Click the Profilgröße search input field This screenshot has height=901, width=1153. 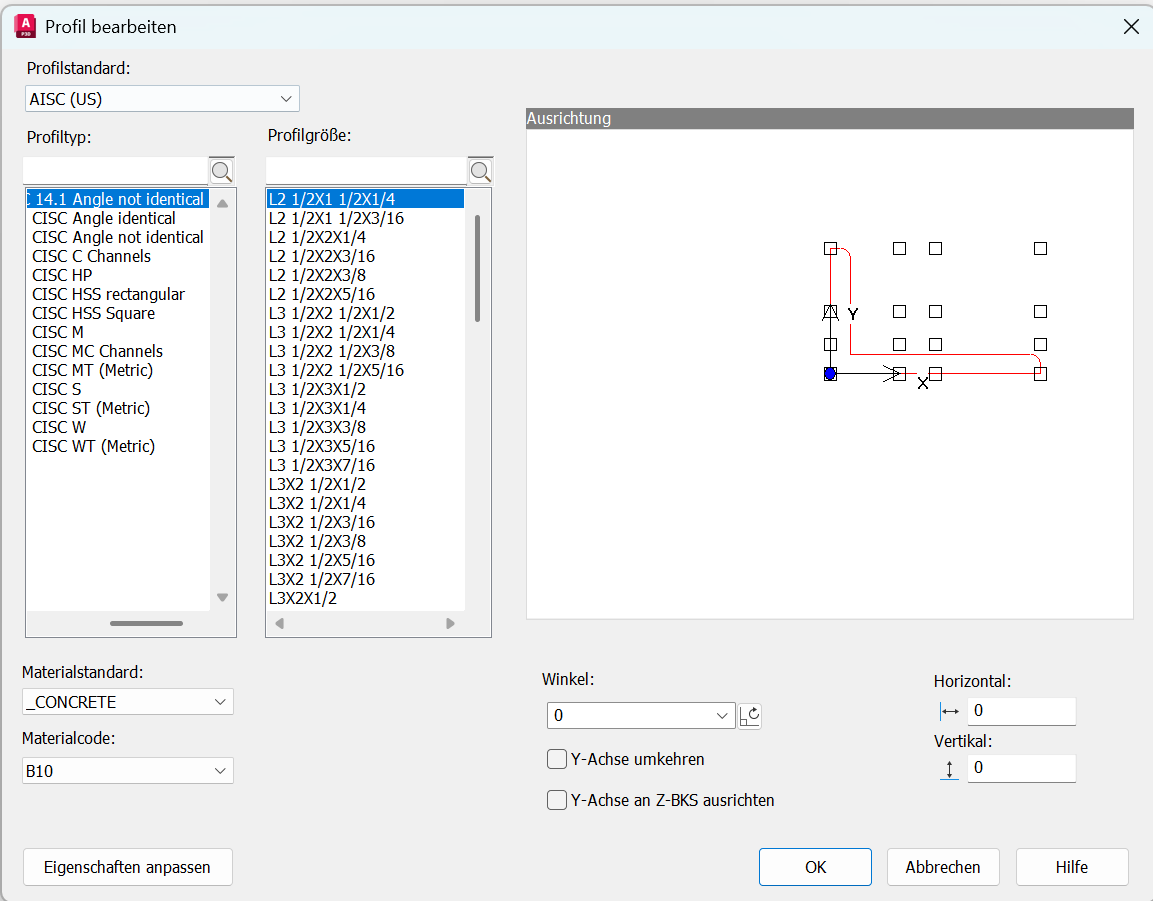pyautogui.click(x=366, y=171)
